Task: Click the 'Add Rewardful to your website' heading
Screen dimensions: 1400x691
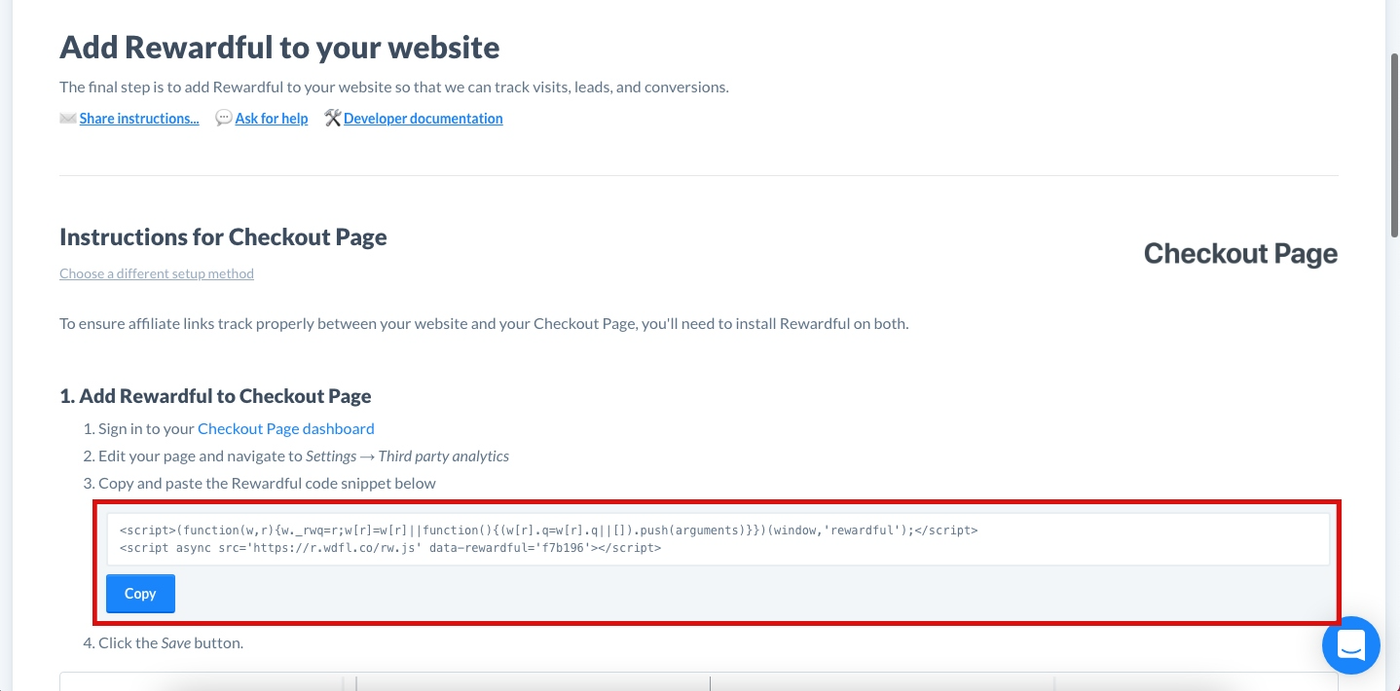Action: [279, 46]
